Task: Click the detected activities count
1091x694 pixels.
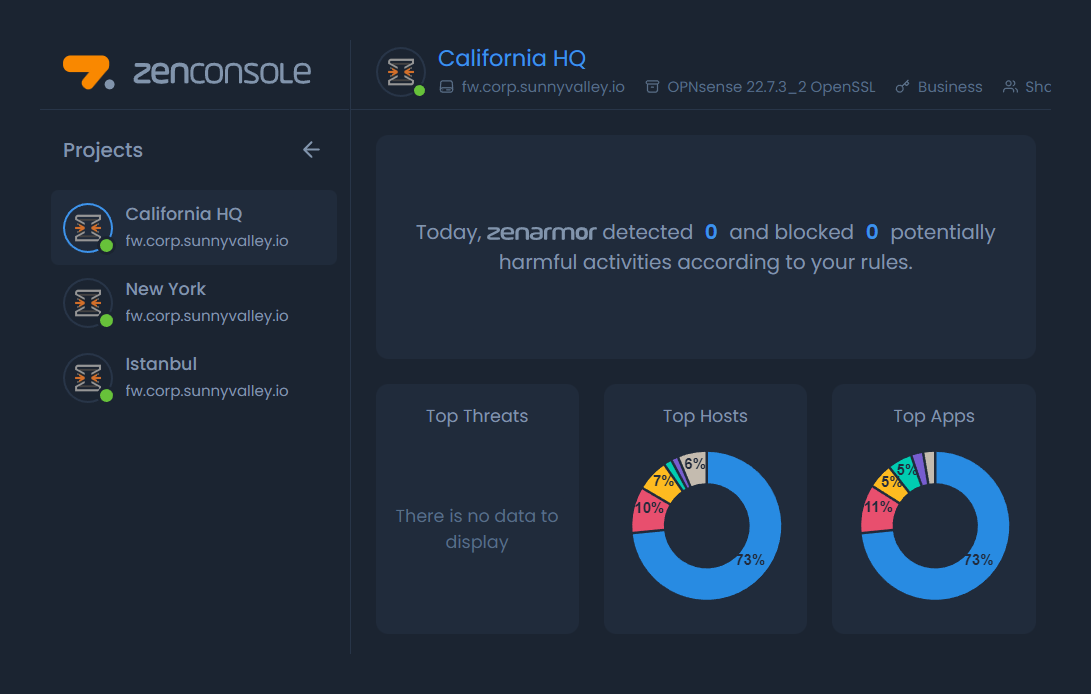Action: 711,232
